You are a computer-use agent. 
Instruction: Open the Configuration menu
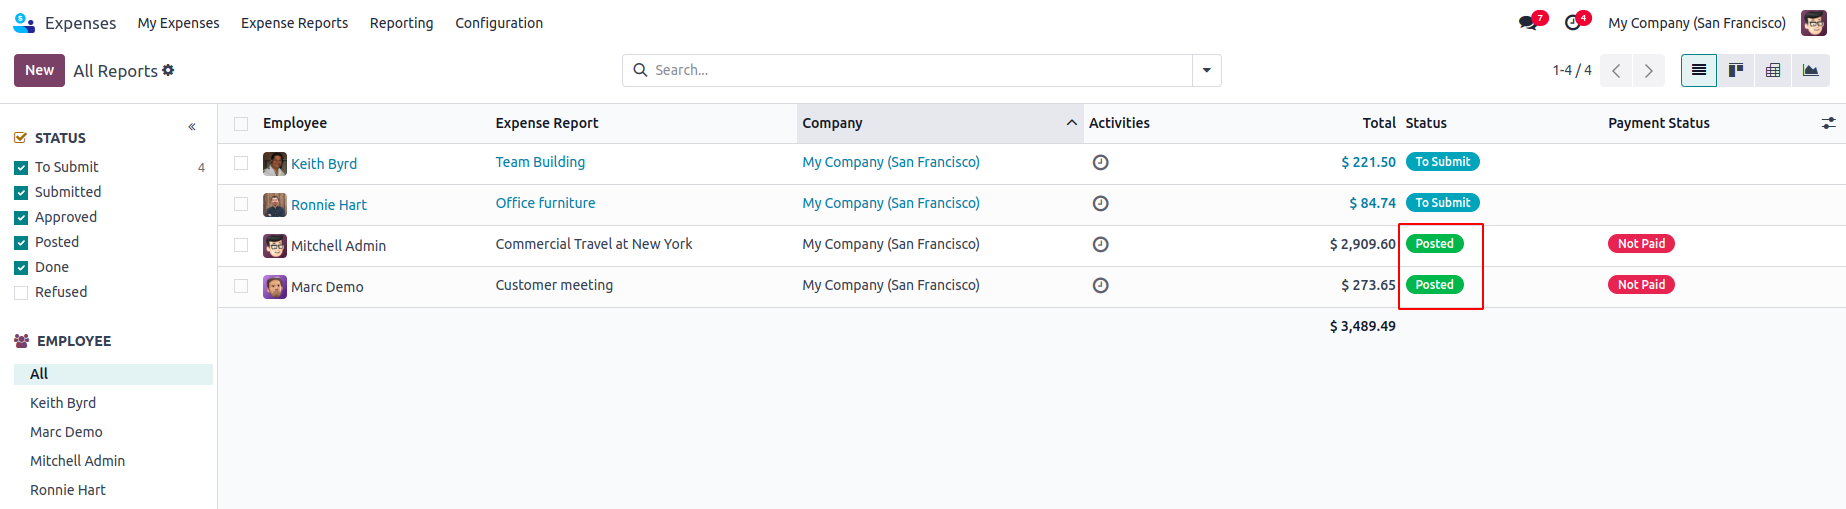[x=499, y=23]
